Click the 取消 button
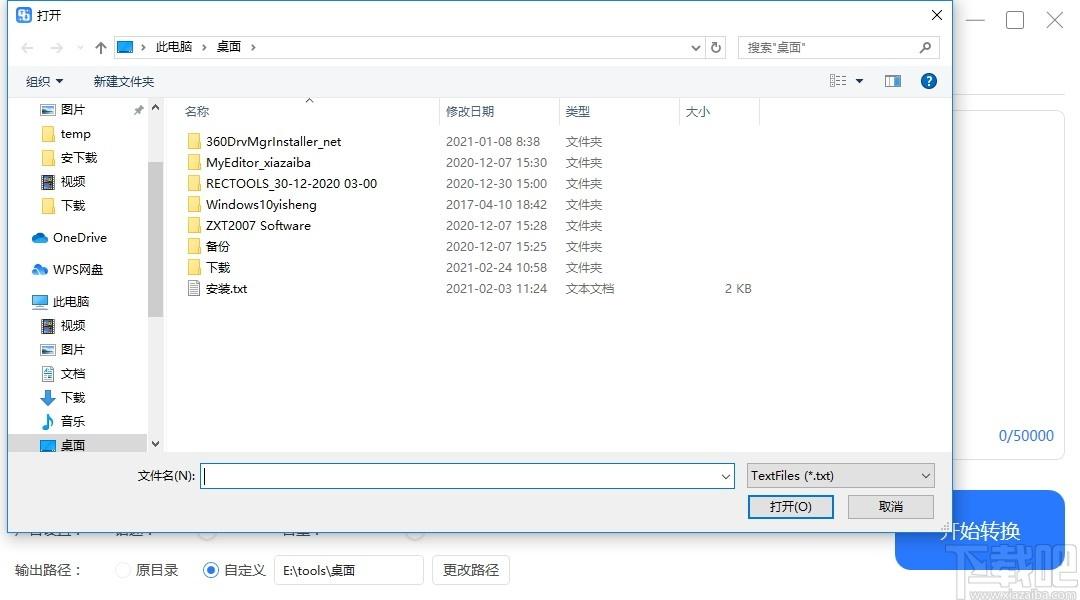 click(x=890, y=507)
